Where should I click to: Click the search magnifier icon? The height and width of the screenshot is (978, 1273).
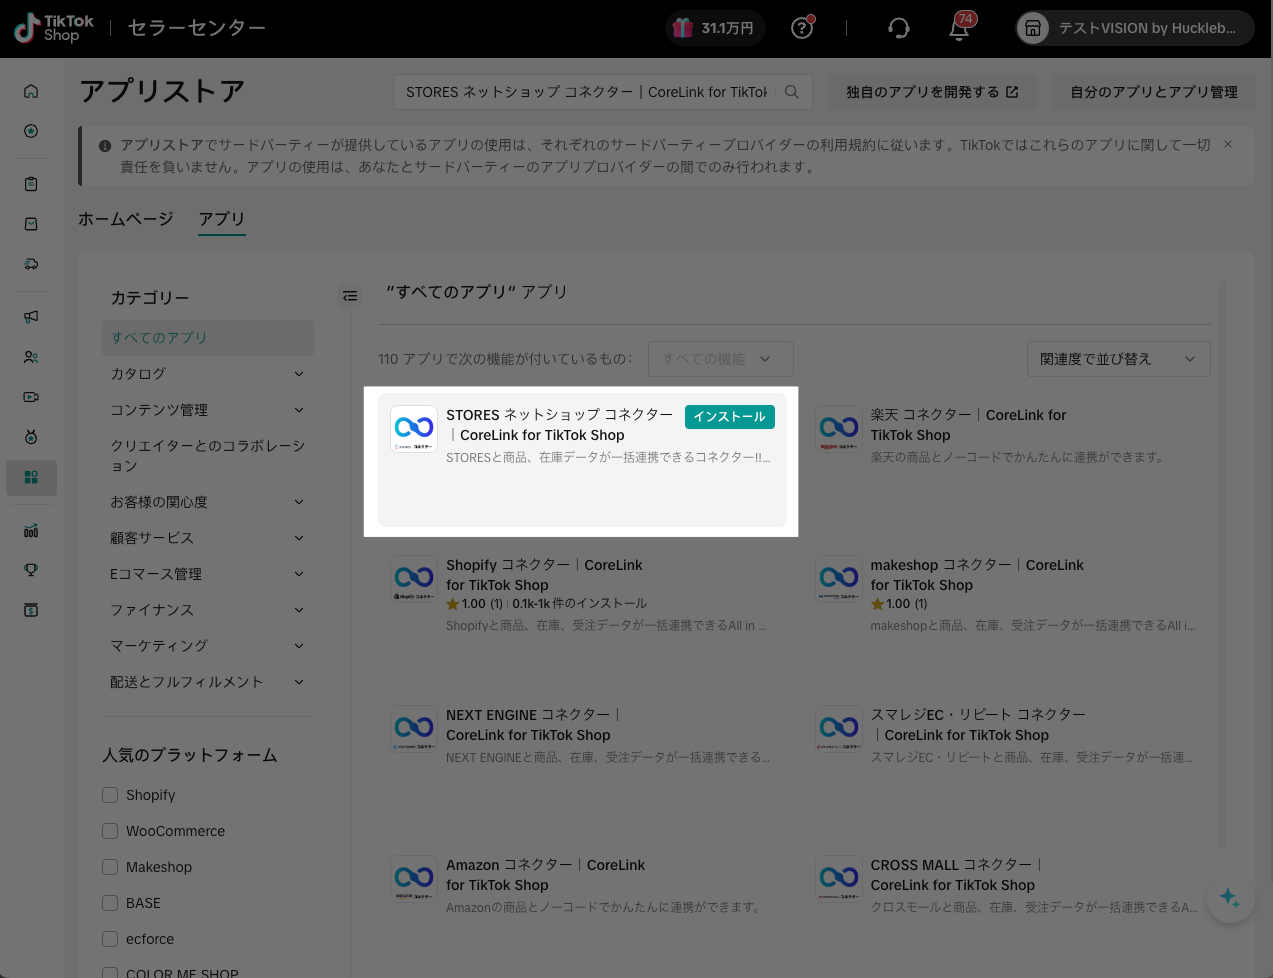(792, 92)
